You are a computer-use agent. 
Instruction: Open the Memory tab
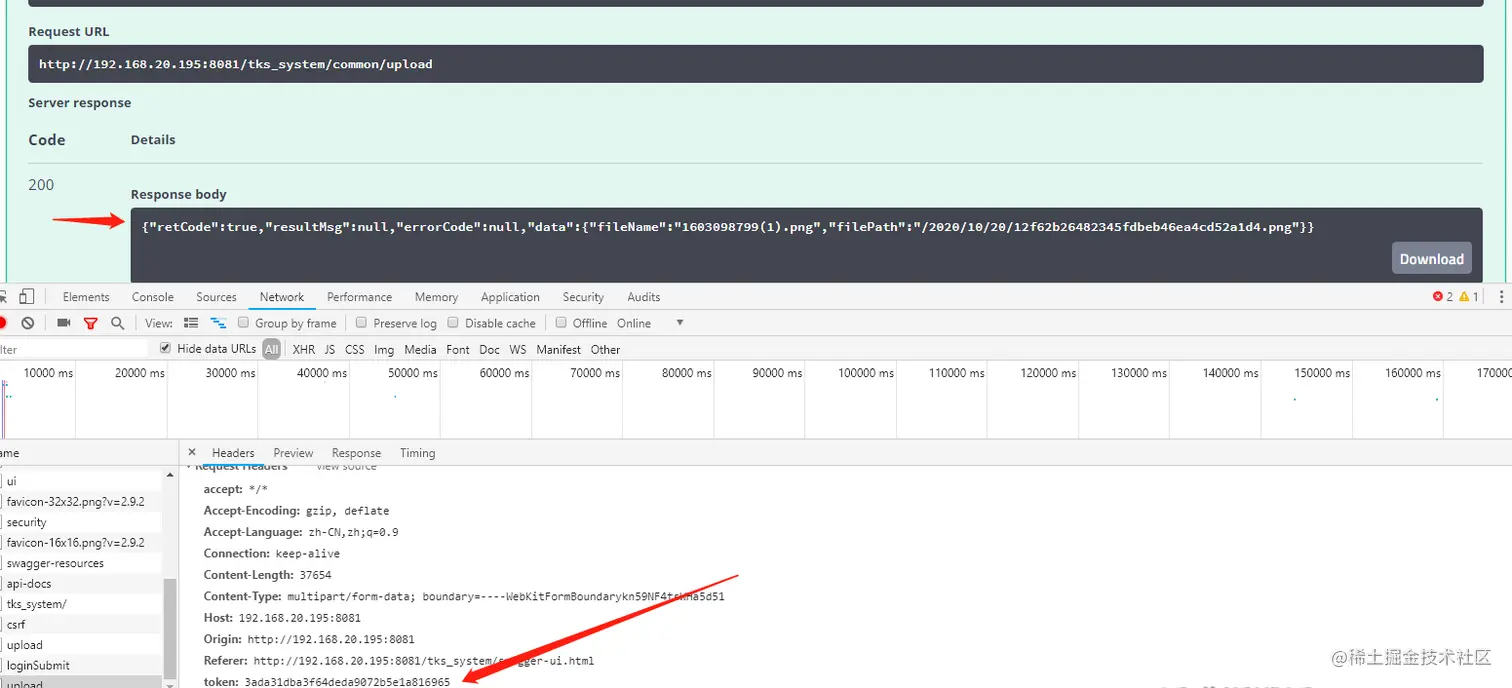coord(436,297)
